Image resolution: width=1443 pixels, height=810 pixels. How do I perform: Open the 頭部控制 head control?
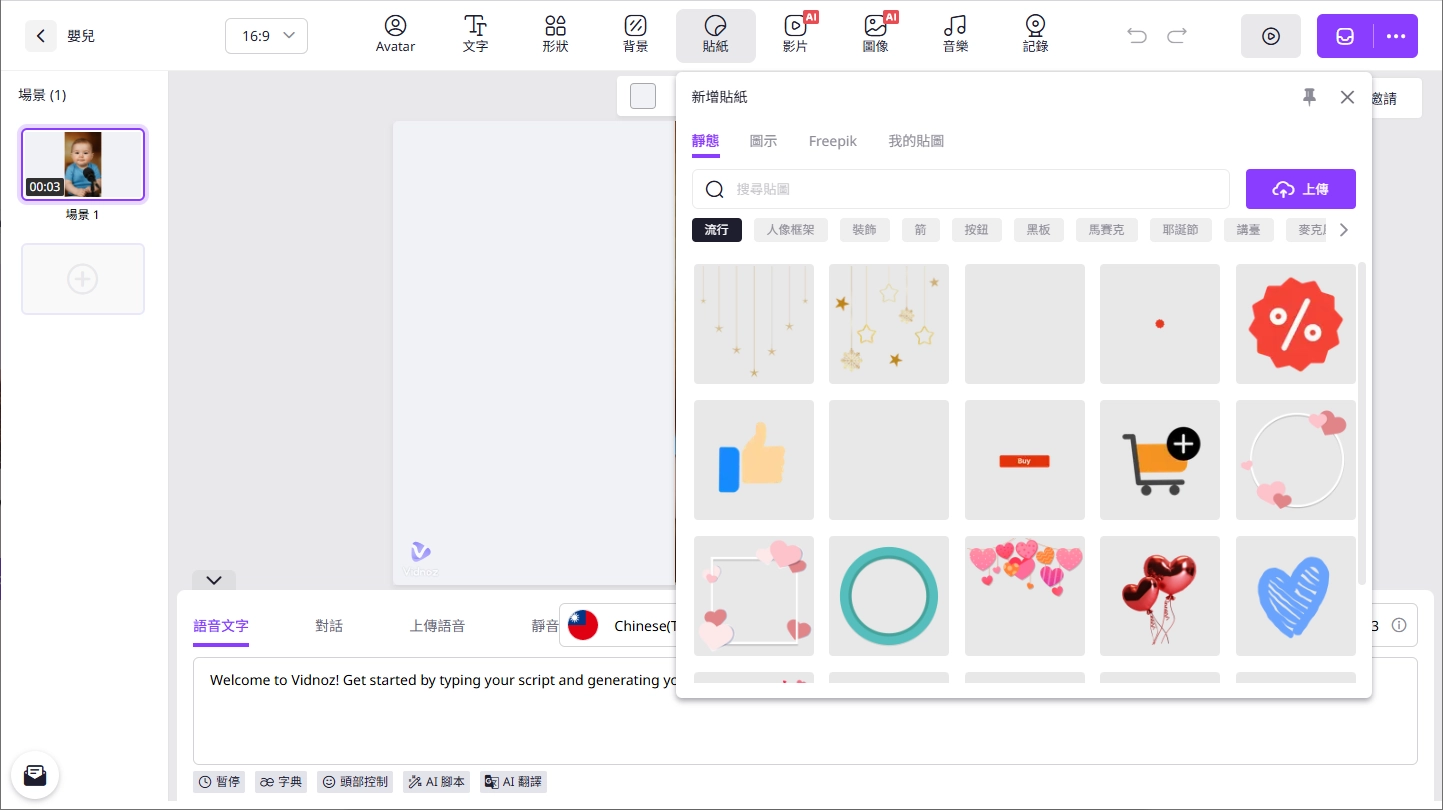tap(355, 782)
